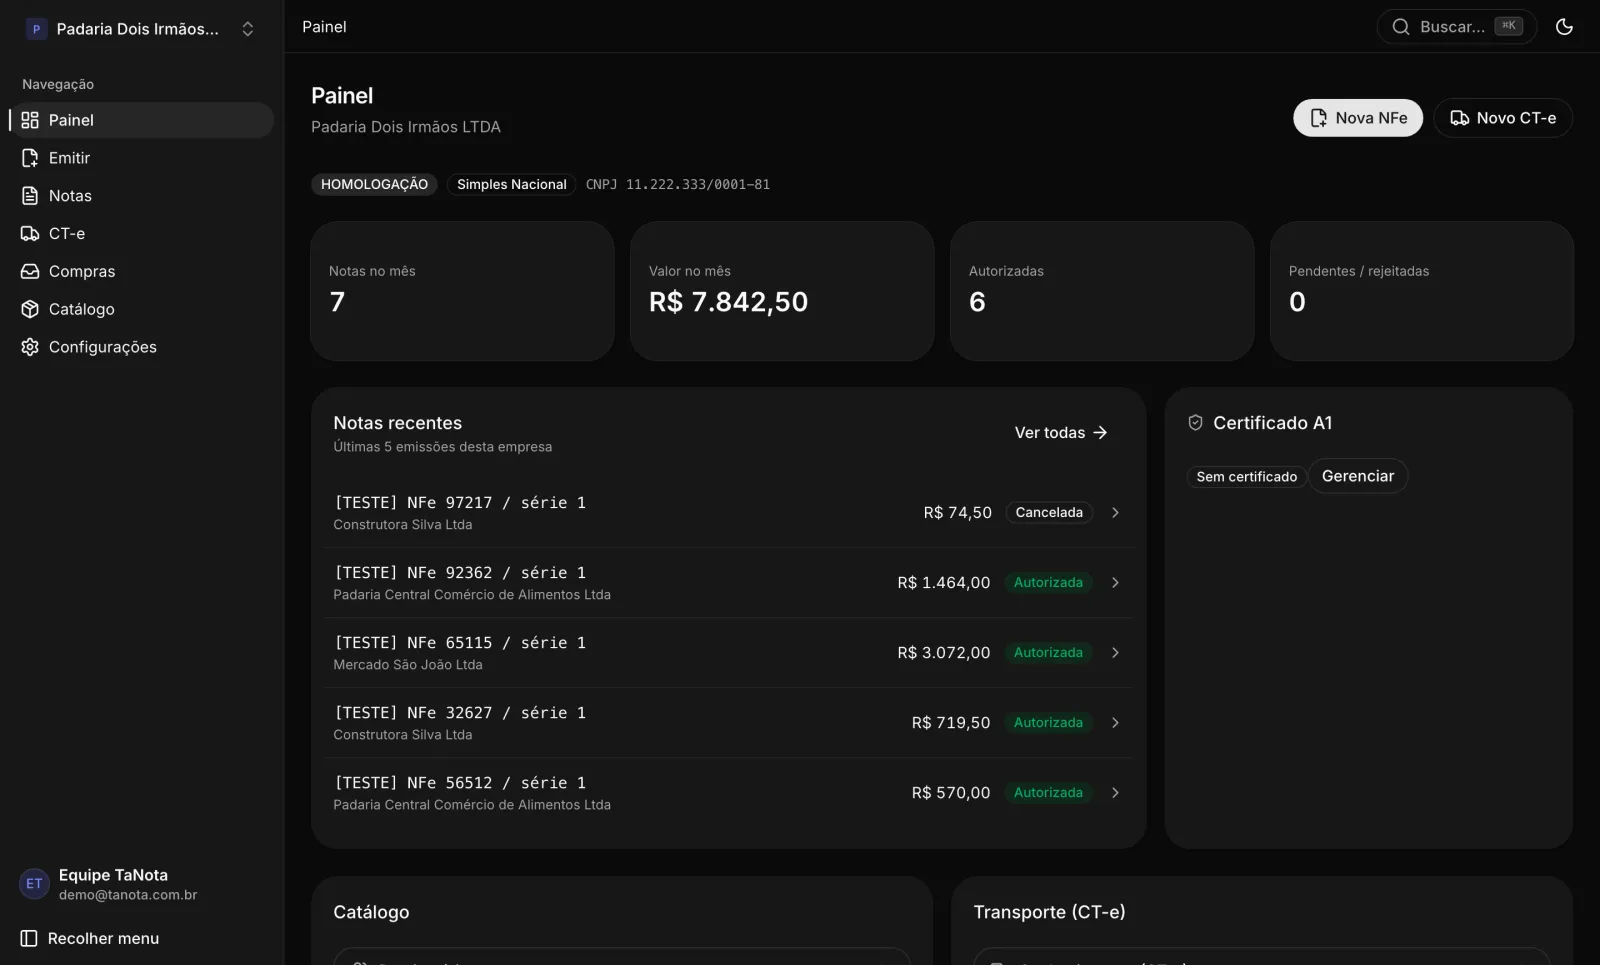Create a Nova NFe
This screenshot has height=965, width=1600.
tap(1358, 118)
